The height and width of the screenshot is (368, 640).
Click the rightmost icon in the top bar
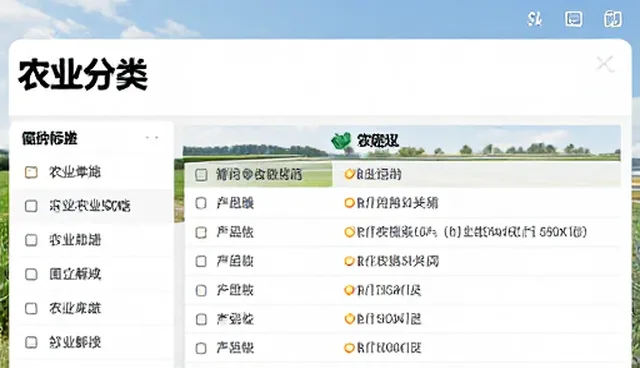point(613,19)
